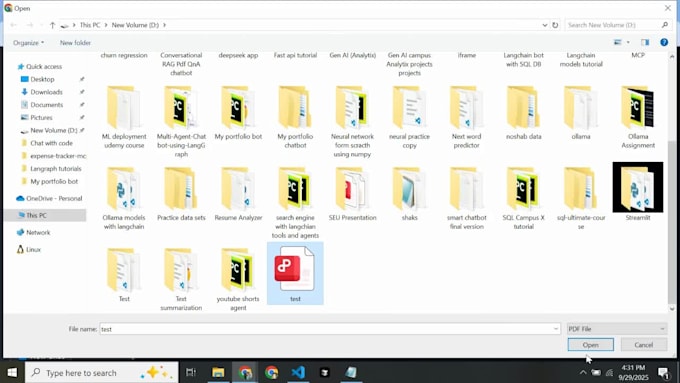Cancel the Open dialog
The image size is (680, 383).
[644, 345]
